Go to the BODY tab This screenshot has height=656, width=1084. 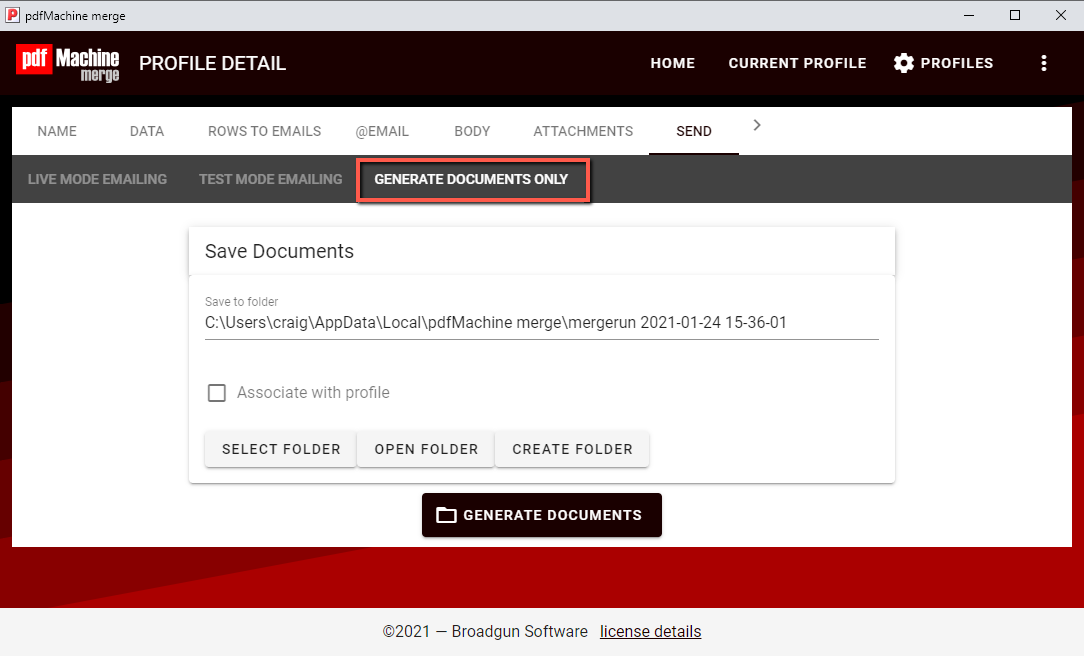tap(472, 131)
